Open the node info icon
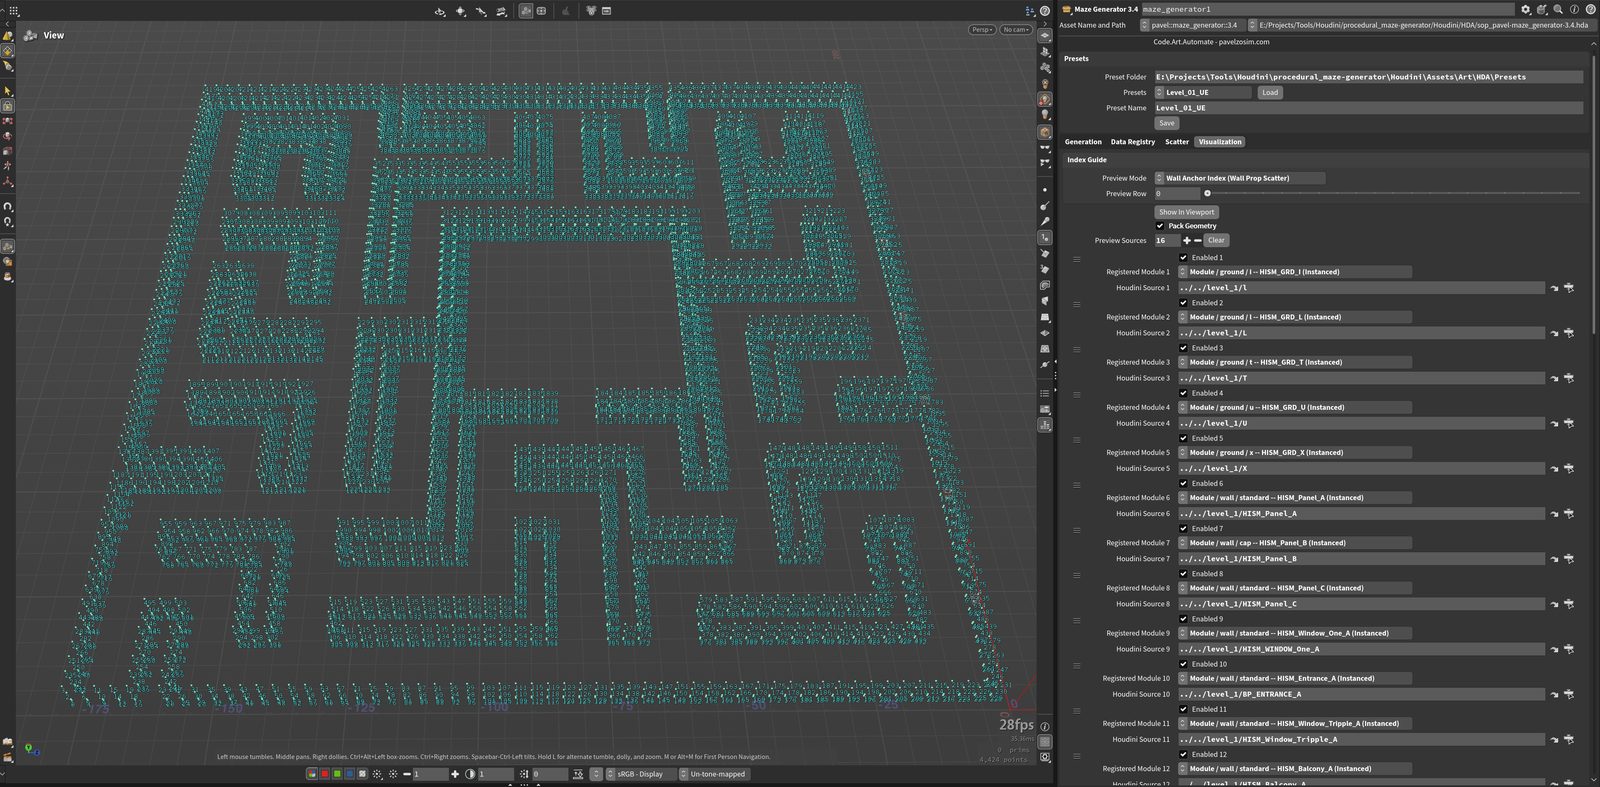1600x787 pixels. (x=1574, y=9)
